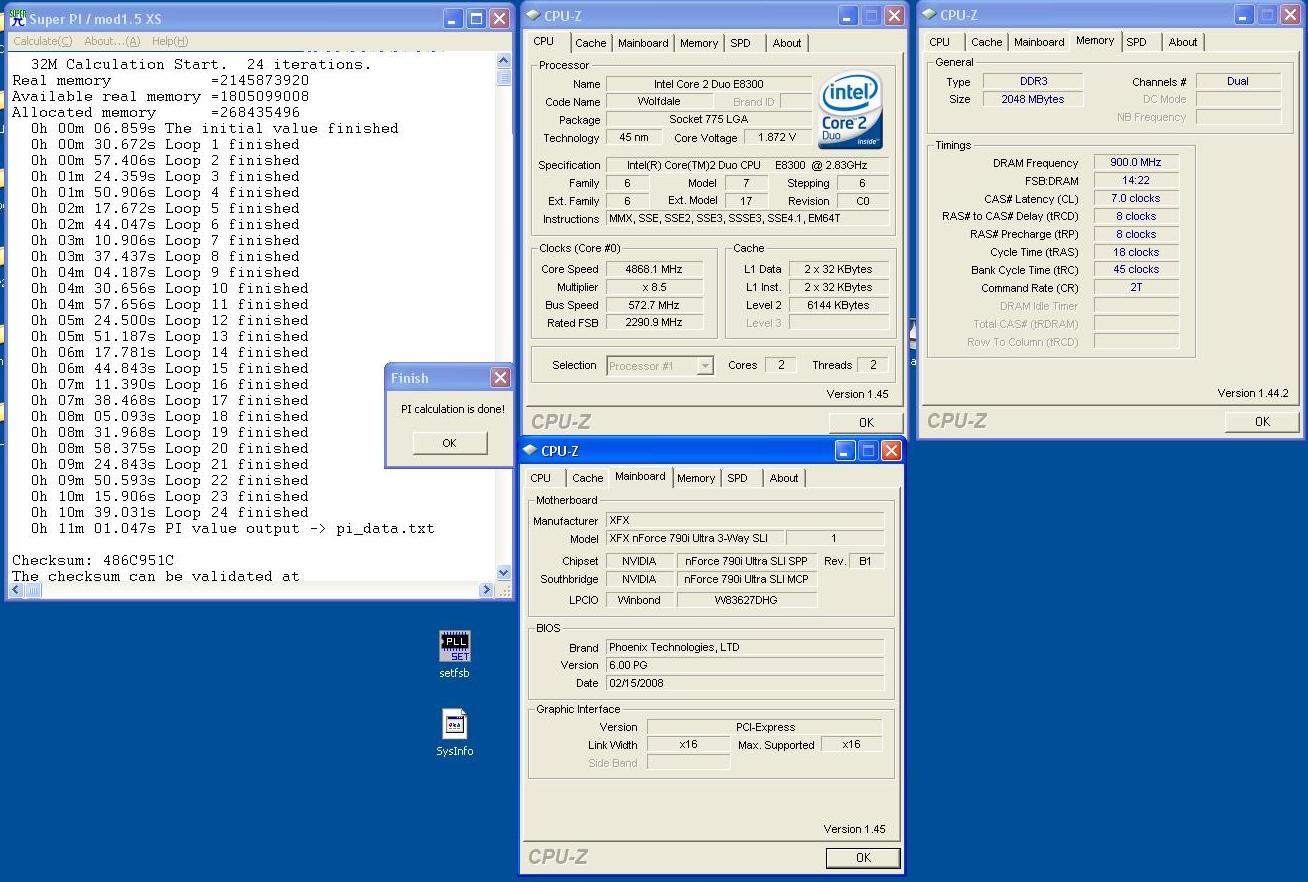The image size is (1308, 882).
Task: Open the setfsb desktop icon
Action: tap(455, 654)
